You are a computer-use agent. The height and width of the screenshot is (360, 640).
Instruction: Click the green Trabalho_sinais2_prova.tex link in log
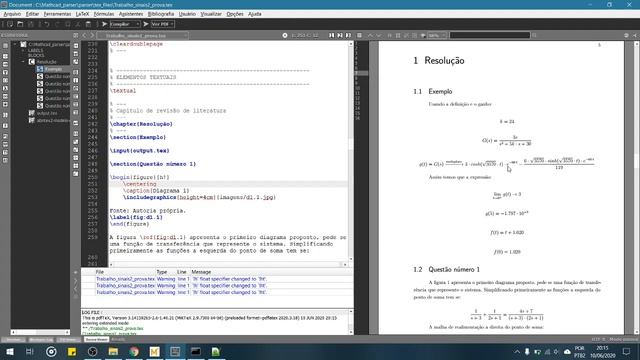116,328
